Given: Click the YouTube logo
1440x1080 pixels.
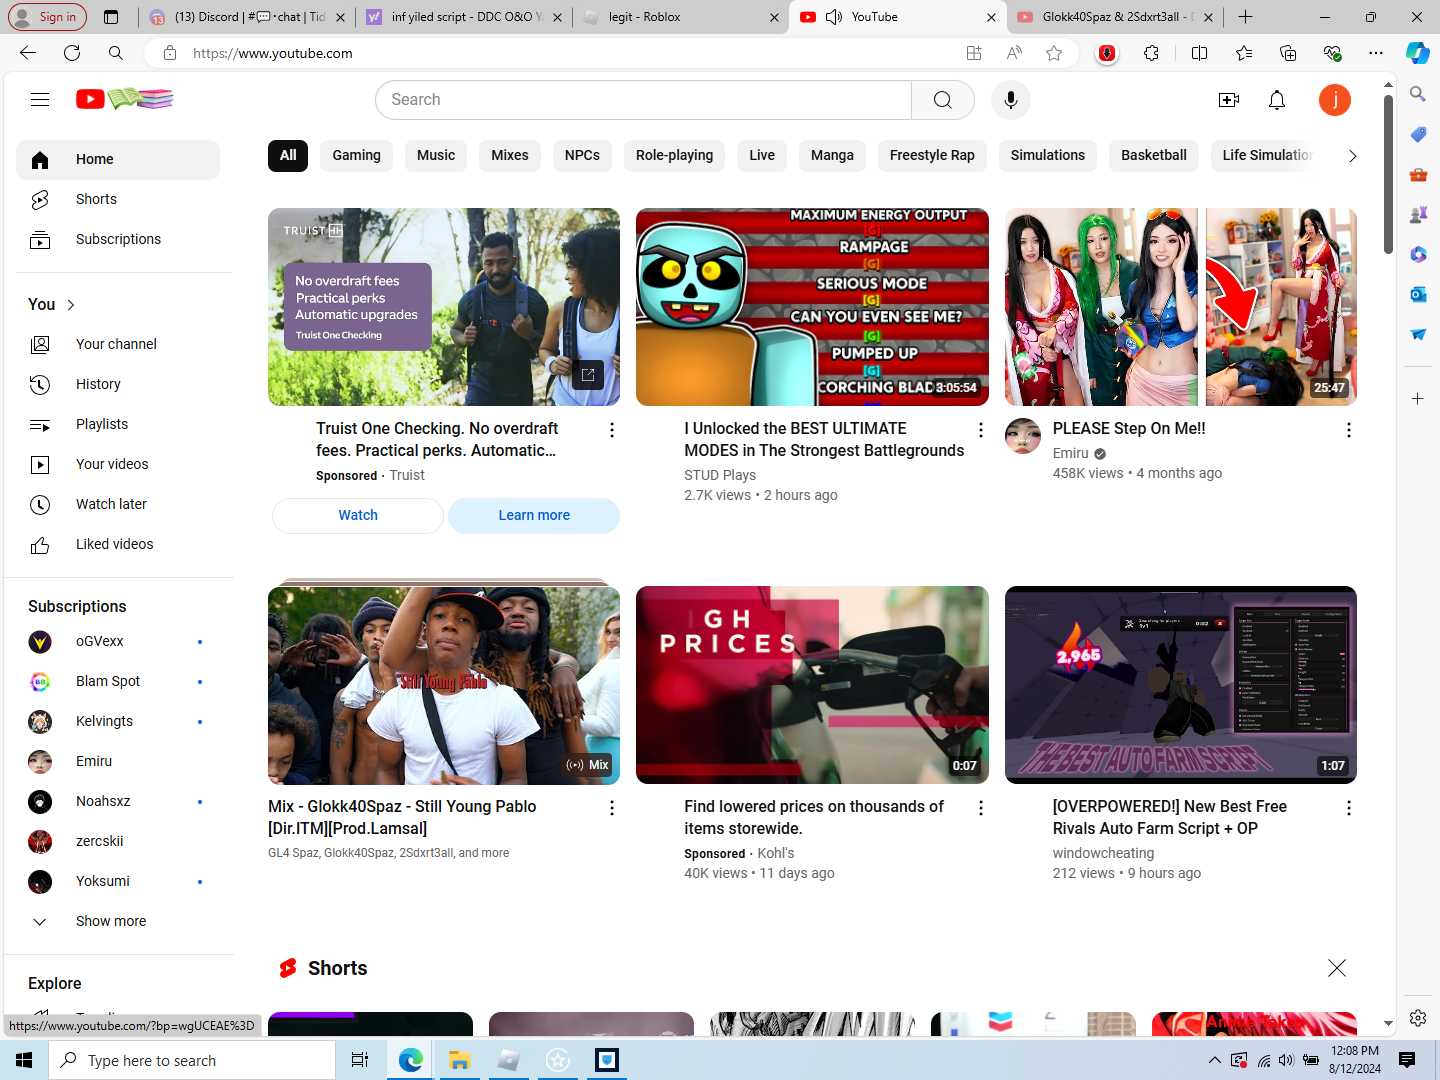Looking at the screenshot, I should [x=125, y=99].
